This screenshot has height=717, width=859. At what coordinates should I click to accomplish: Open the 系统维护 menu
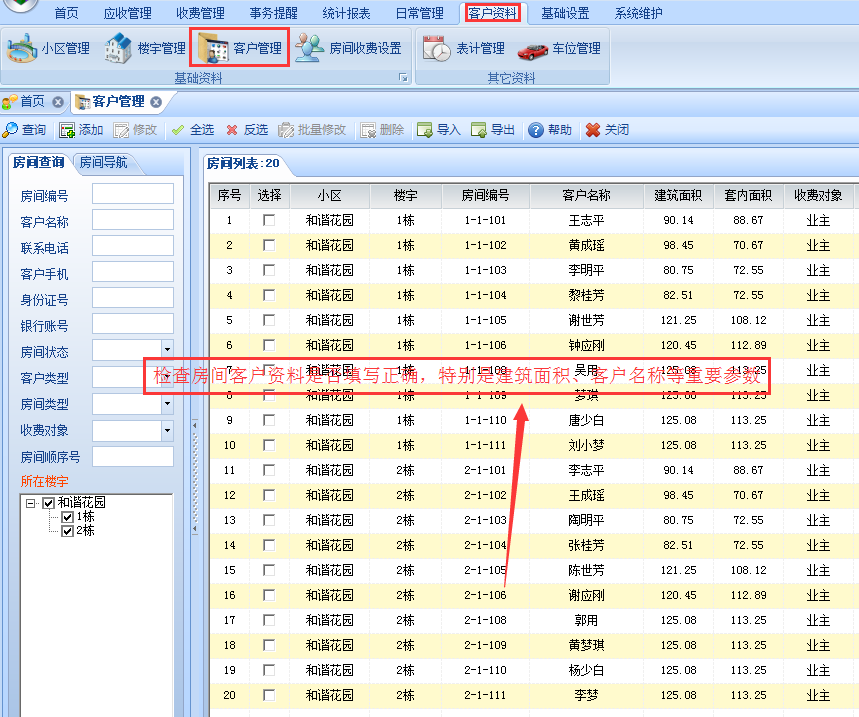638,13
